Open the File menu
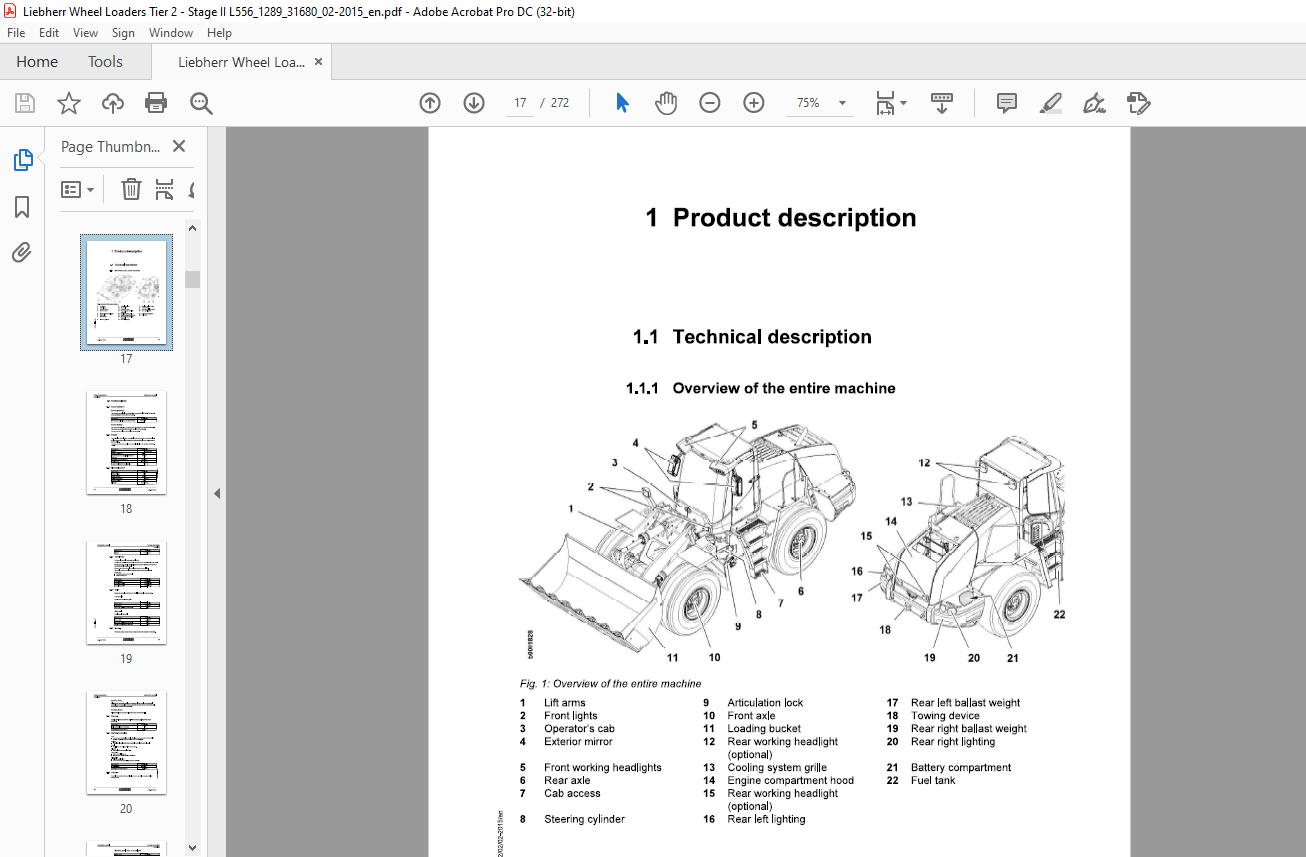Image resolution: width=1306 pixels, height=857 pixels. click(16, 33)
